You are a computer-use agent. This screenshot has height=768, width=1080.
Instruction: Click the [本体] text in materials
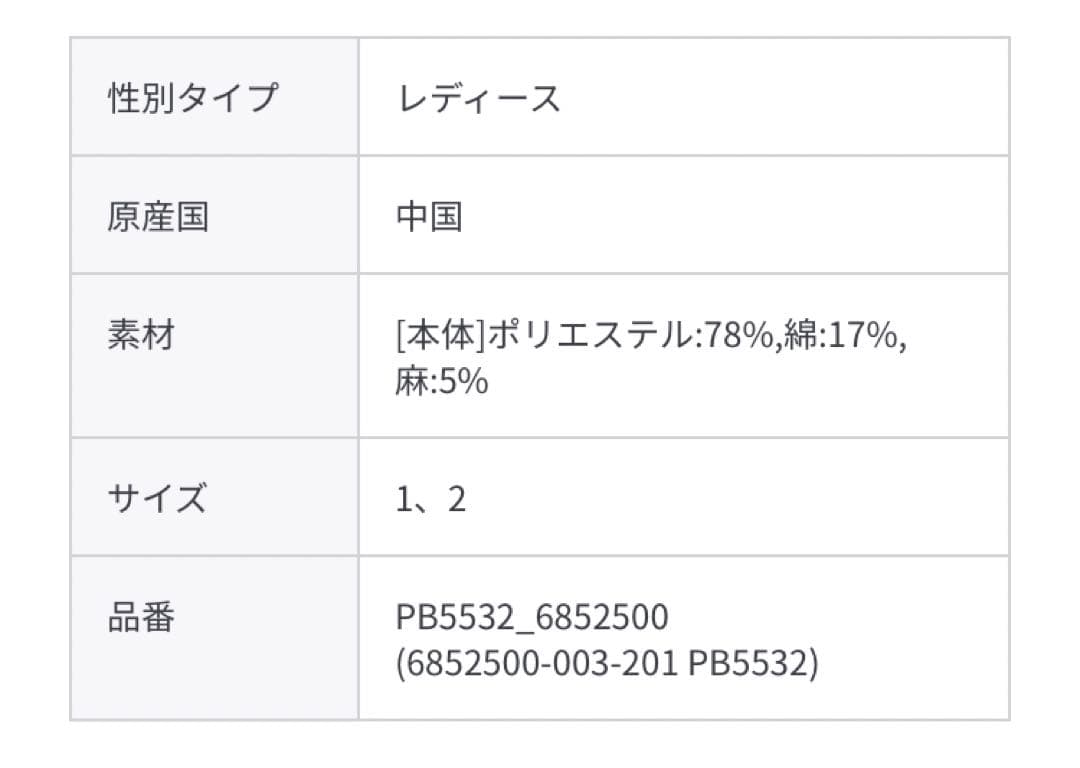click(439, 336)
